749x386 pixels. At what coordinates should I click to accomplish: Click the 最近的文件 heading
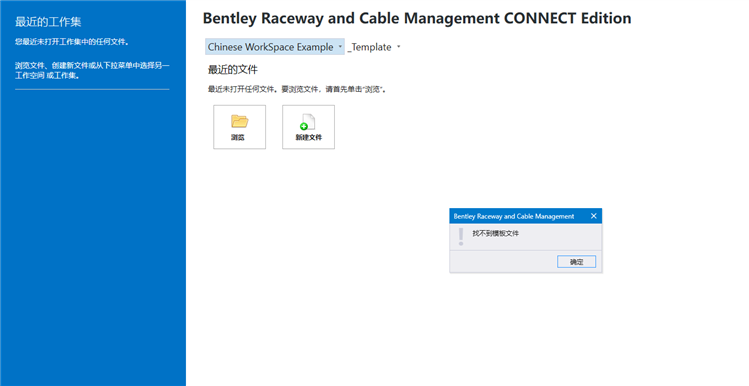tap(233, 70)
